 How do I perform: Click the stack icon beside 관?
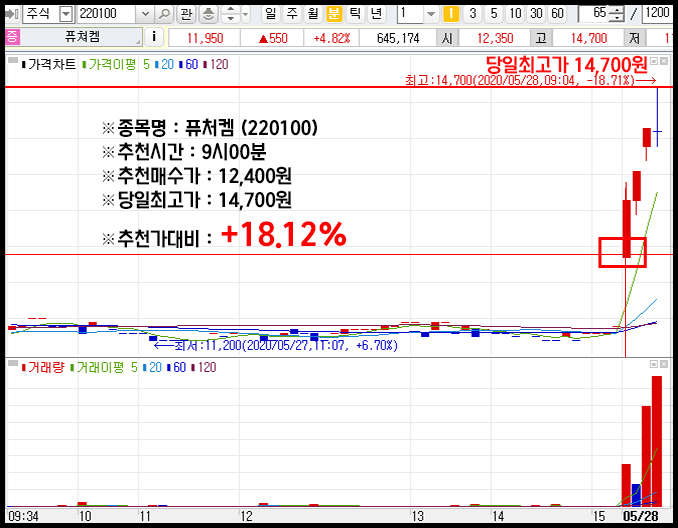point(208,14)
